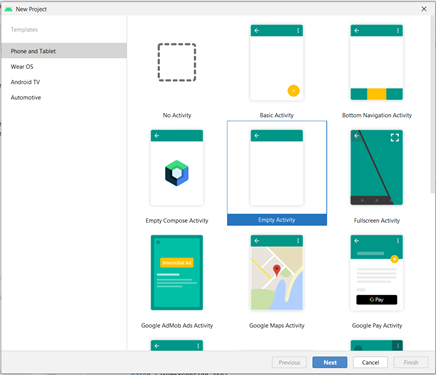This screenshot has width=436, height=375.
Task: Click the fullscreen expand icon in Fullscreen Activity
Action: [395, 138]
